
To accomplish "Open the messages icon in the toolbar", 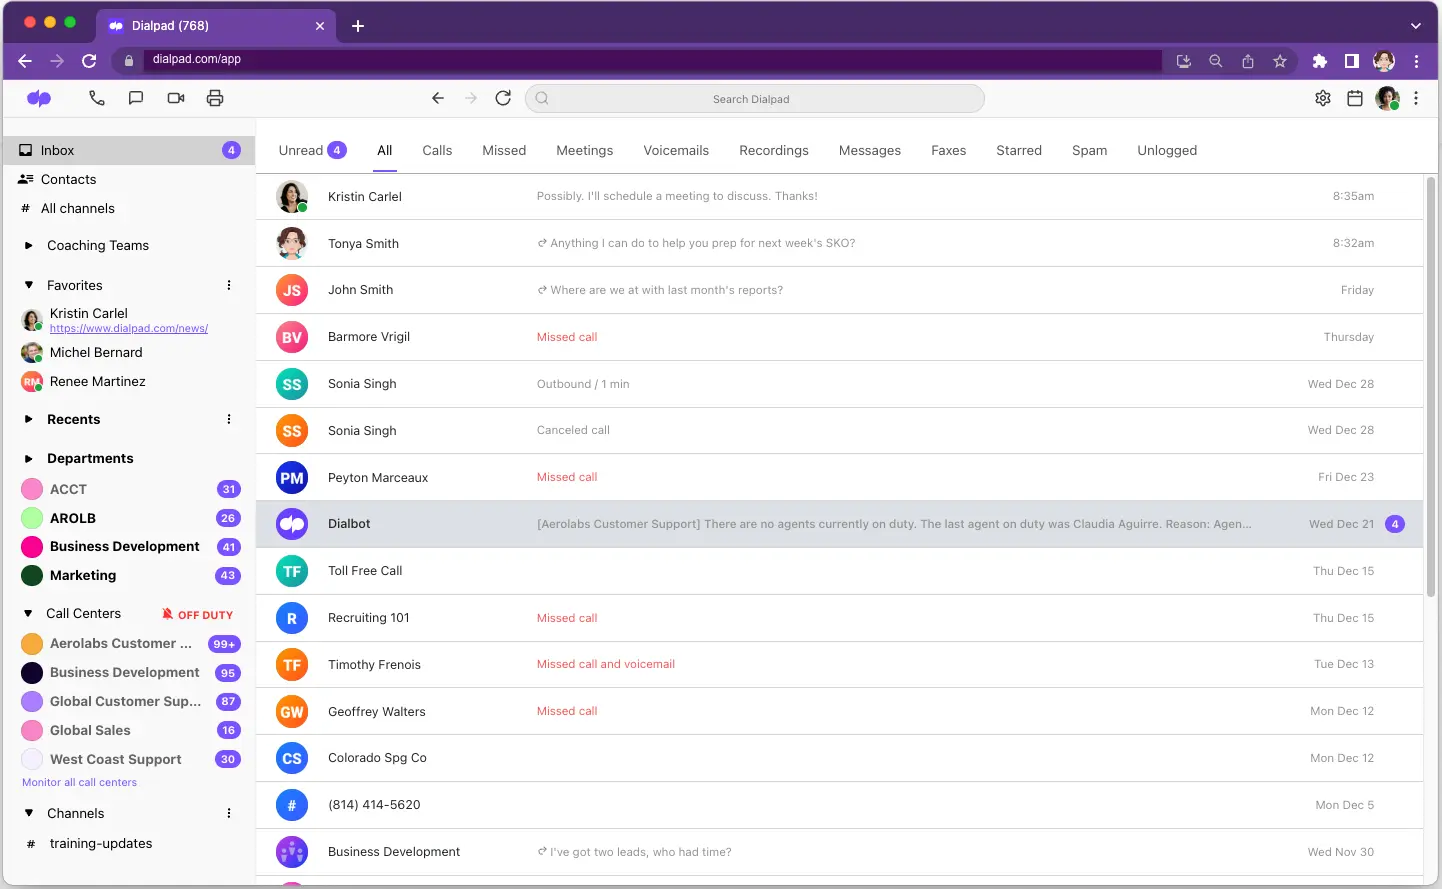I will point(136,98).
